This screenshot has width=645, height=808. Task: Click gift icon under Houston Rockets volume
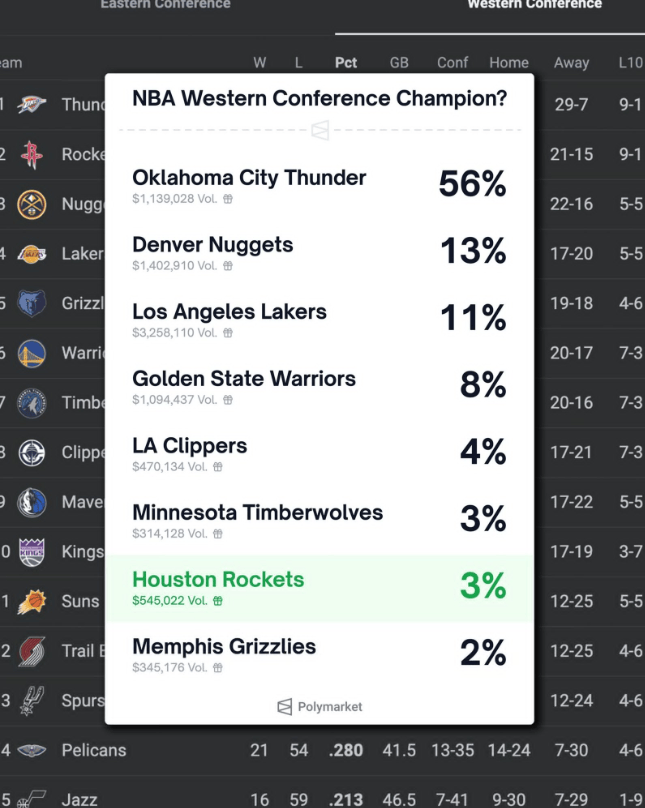click(x=218, y=601)
